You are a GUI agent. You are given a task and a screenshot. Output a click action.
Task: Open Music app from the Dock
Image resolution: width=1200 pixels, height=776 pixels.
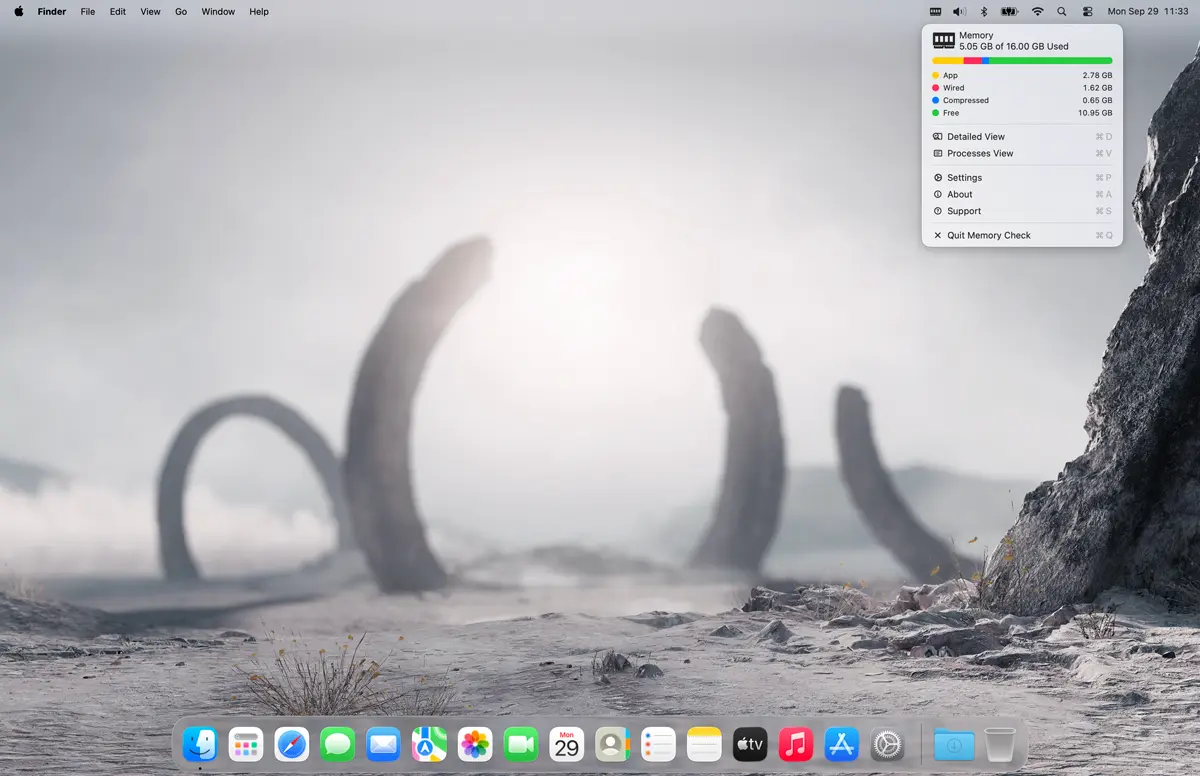796,744
